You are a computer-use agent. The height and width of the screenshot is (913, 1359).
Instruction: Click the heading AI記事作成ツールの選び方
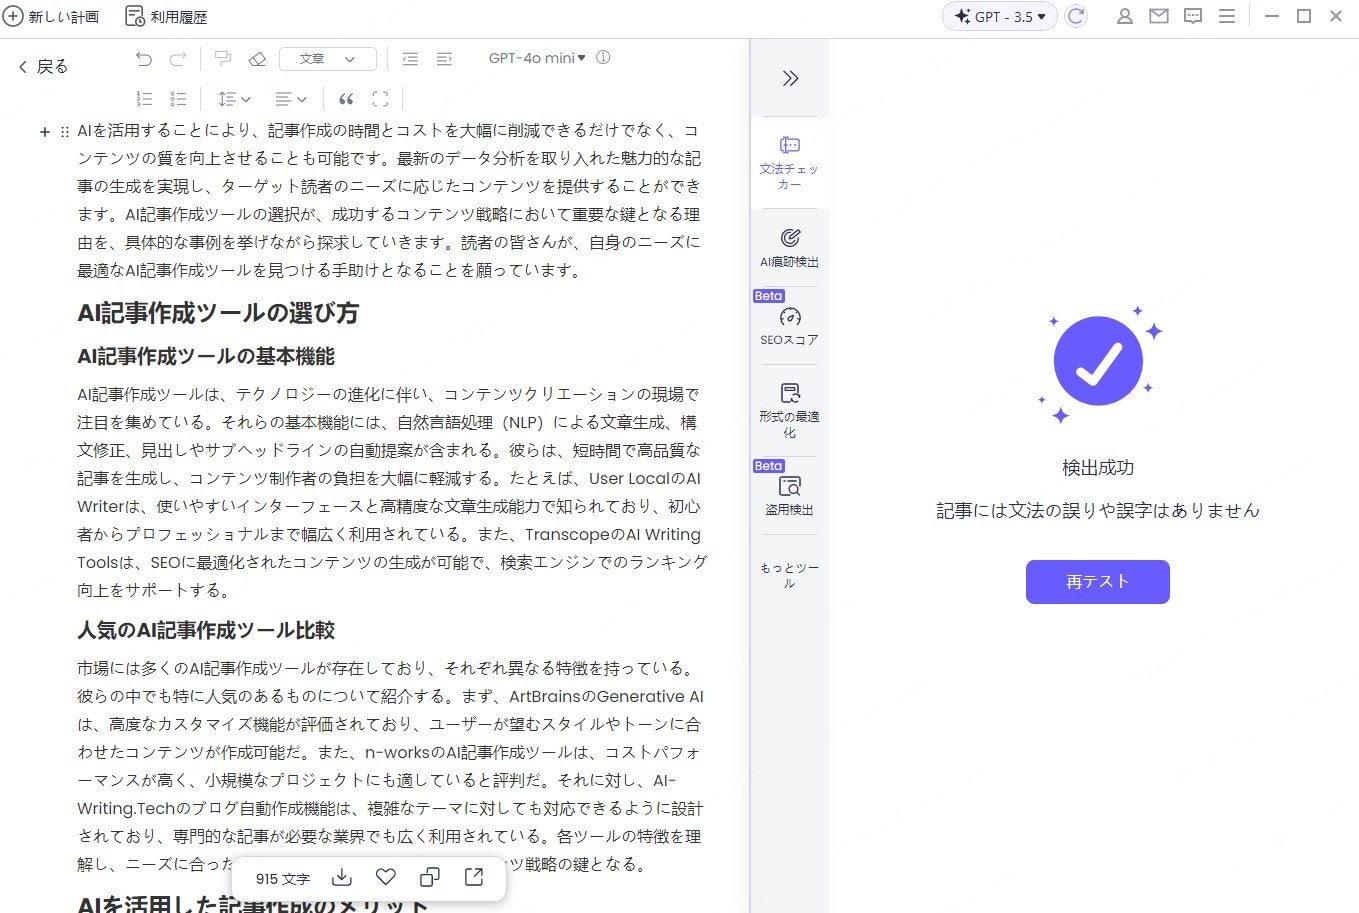click(218, 313)
